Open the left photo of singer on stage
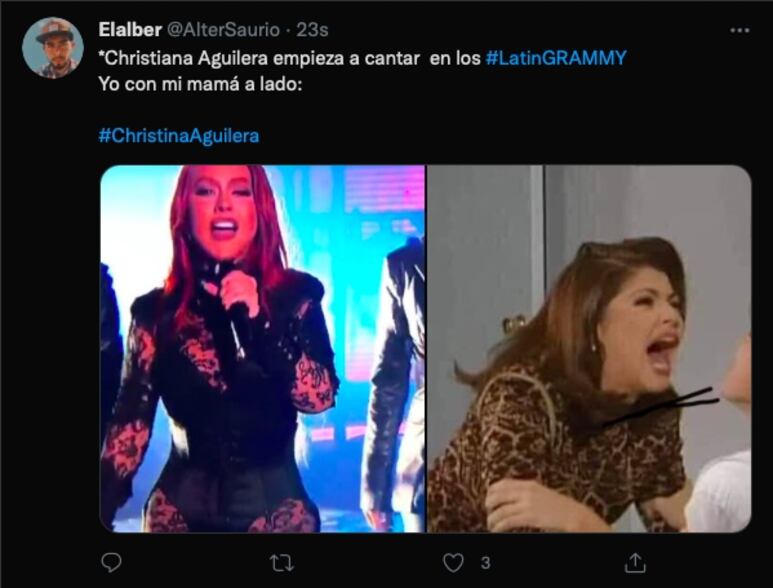Screen dimensions: 773x588 click(263, 349)
